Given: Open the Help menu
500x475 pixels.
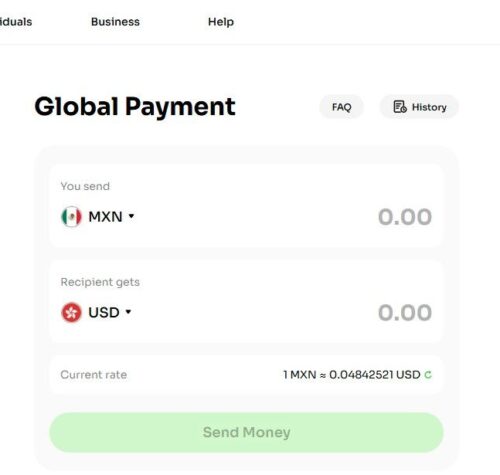Looking at the screenshot, I should tap(221, 22).
